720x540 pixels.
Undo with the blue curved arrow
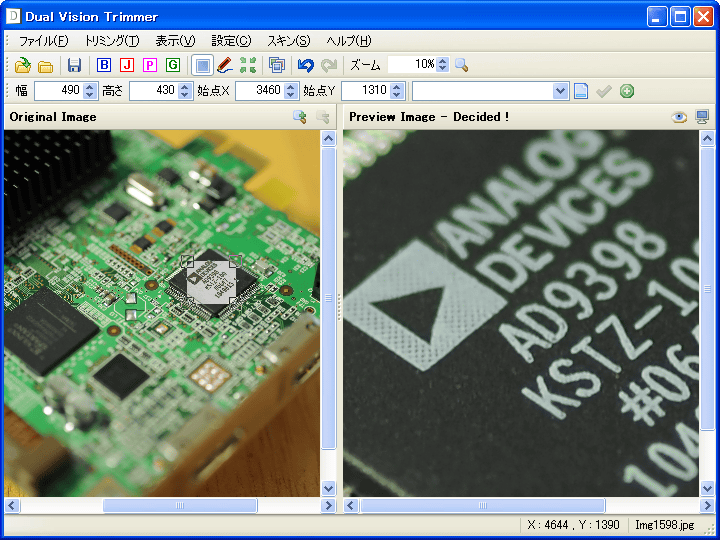pyautogui.click(x=306, y=65)
